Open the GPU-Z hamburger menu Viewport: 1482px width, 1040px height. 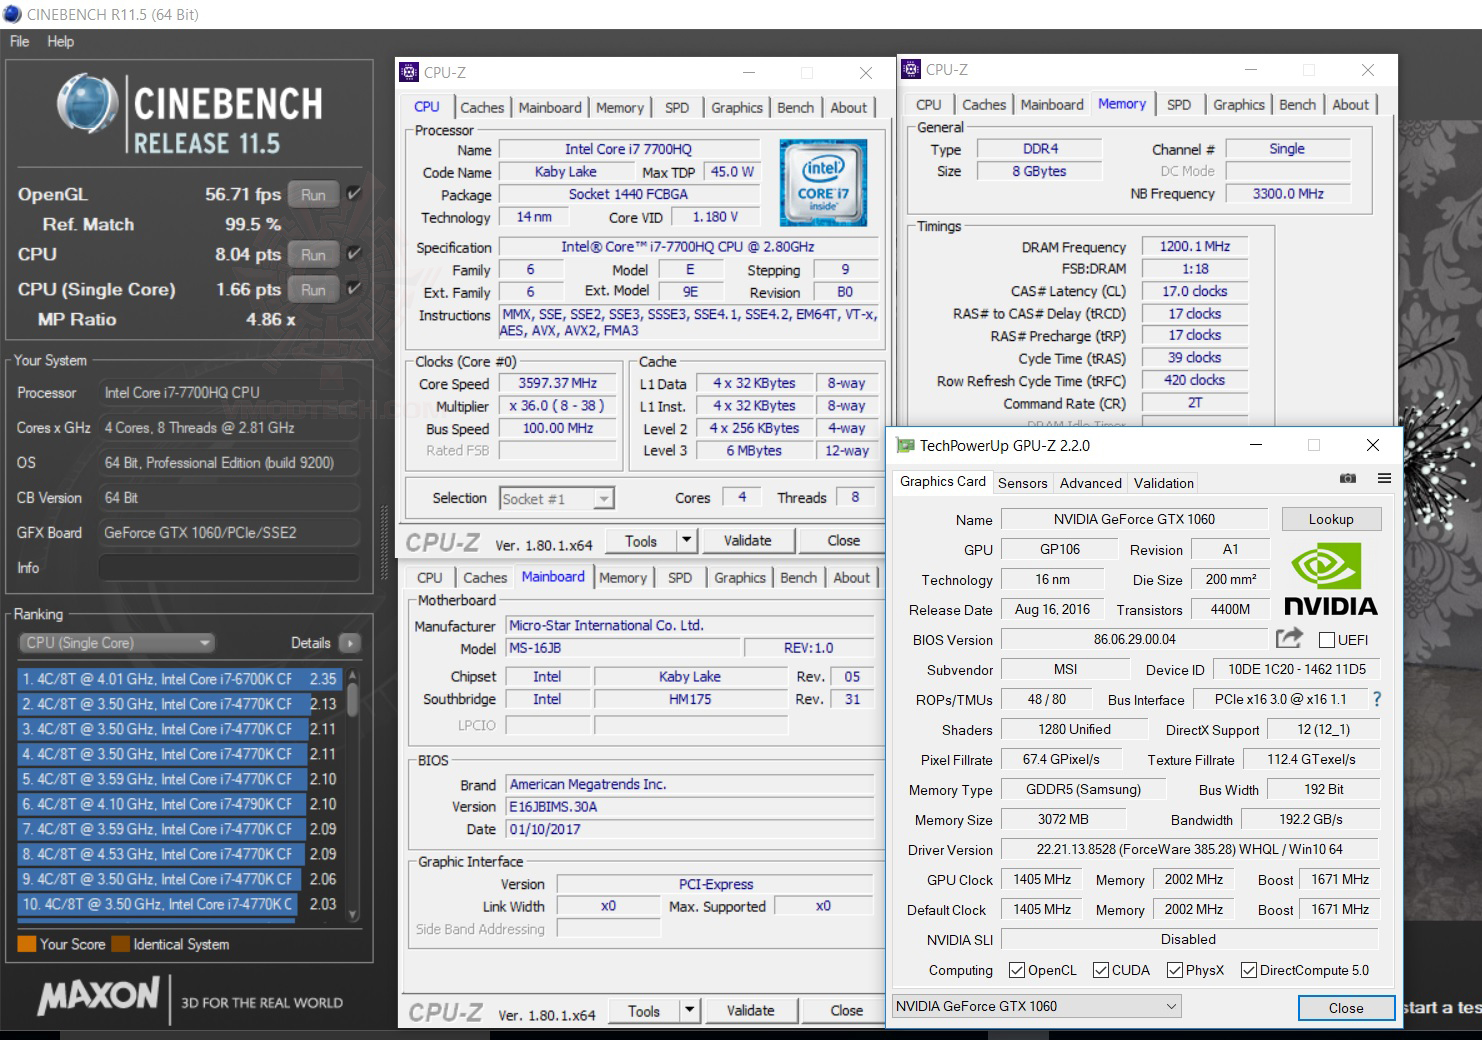click(1384, 479)
